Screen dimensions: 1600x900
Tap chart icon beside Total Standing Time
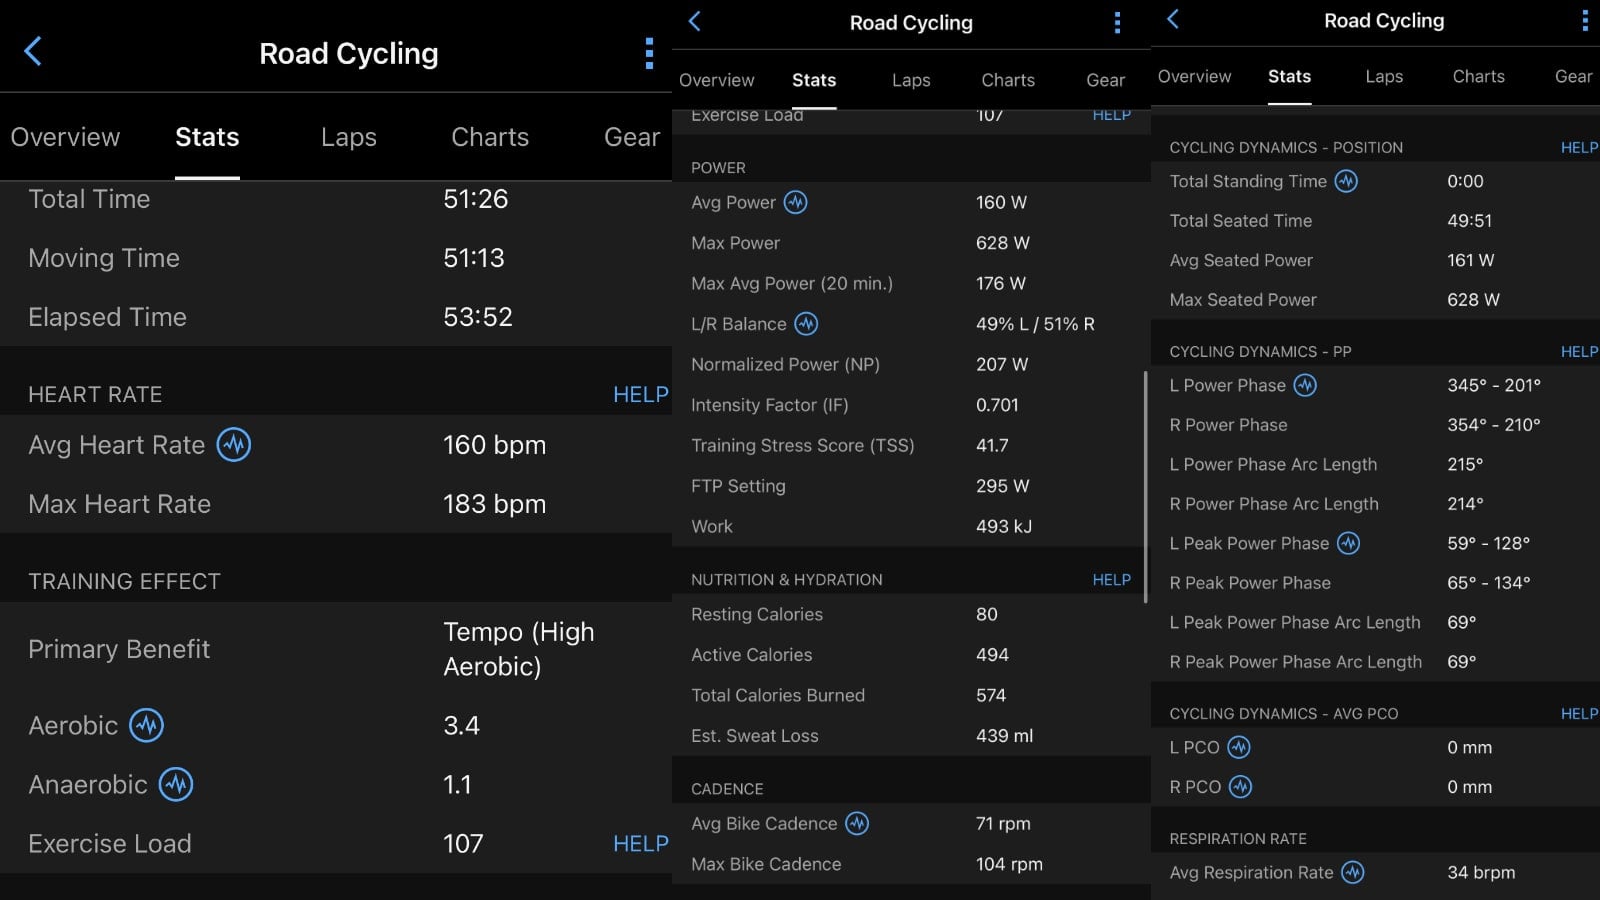click(x=1346, y=181)
